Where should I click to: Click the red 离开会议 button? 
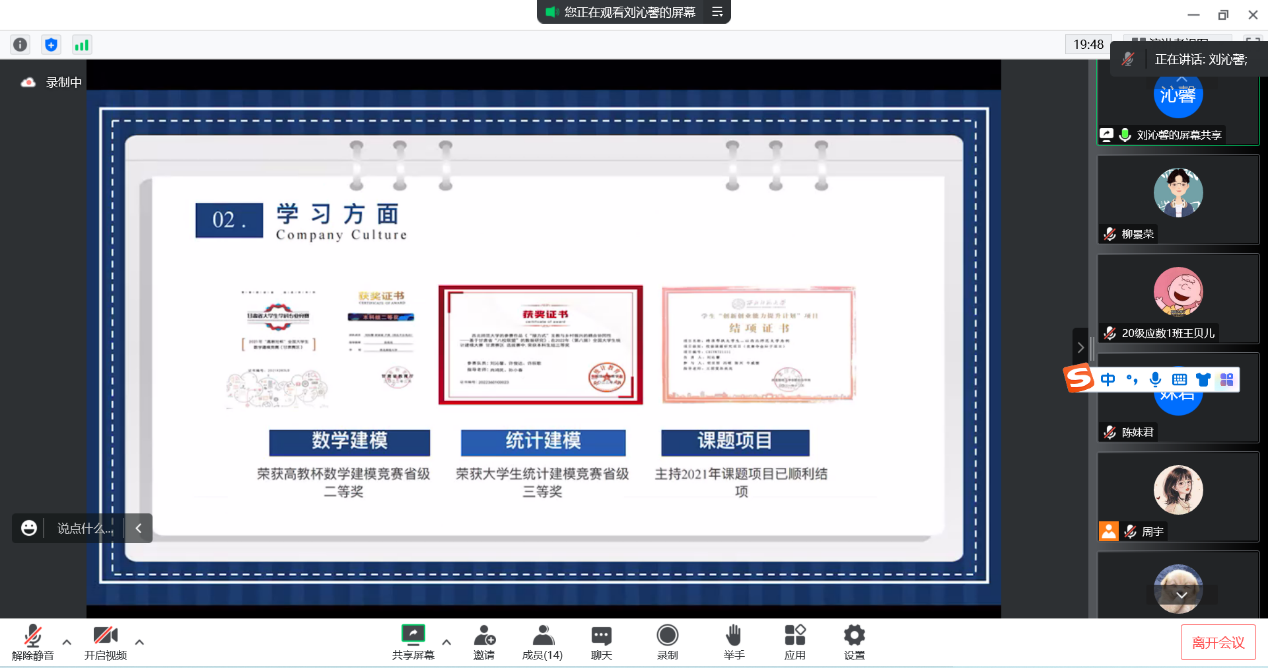[x=1218, y=642]
